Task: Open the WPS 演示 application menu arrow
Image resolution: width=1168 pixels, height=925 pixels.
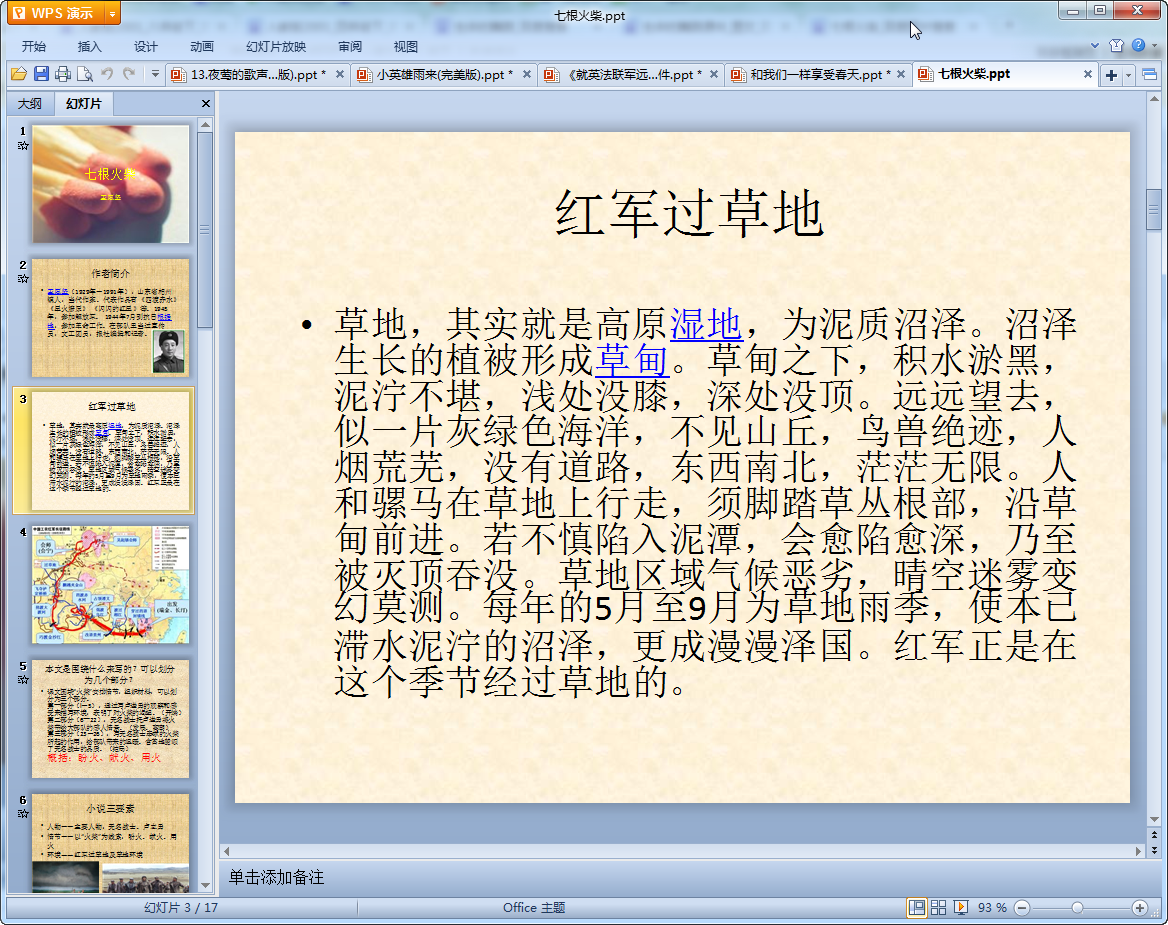Action: click(112, 13)
